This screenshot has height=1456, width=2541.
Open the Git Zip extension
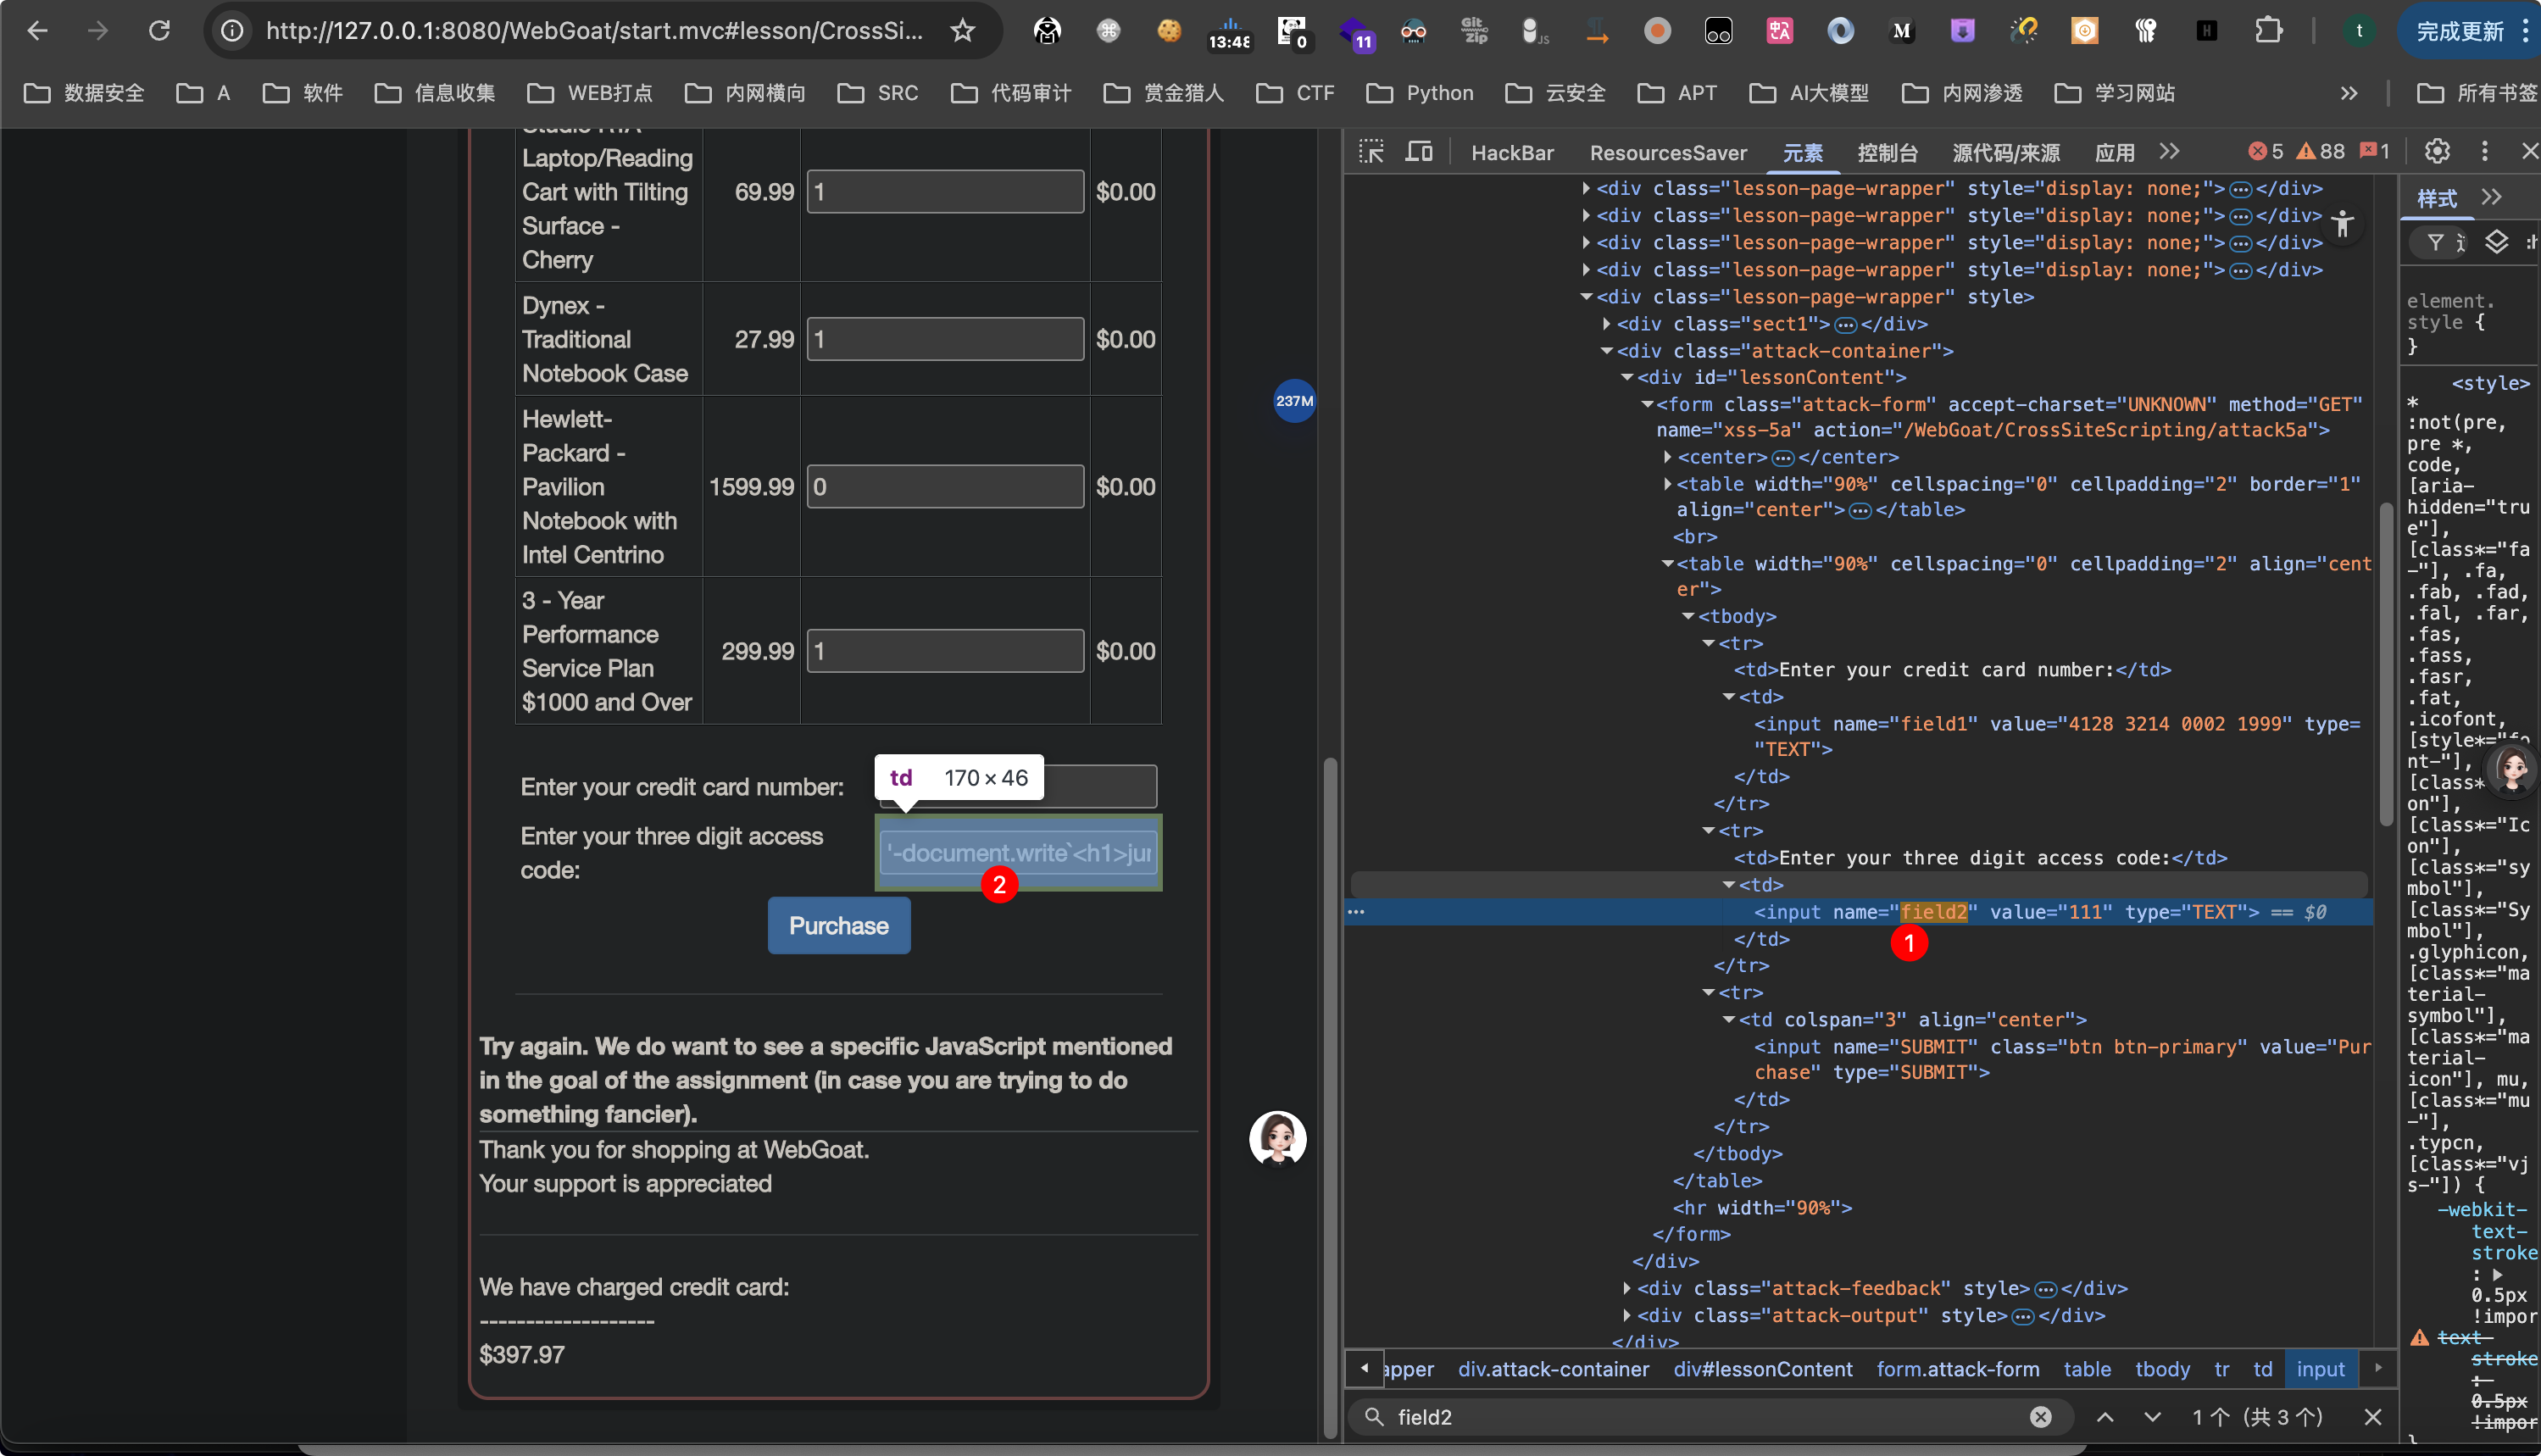click(1474, 31)
